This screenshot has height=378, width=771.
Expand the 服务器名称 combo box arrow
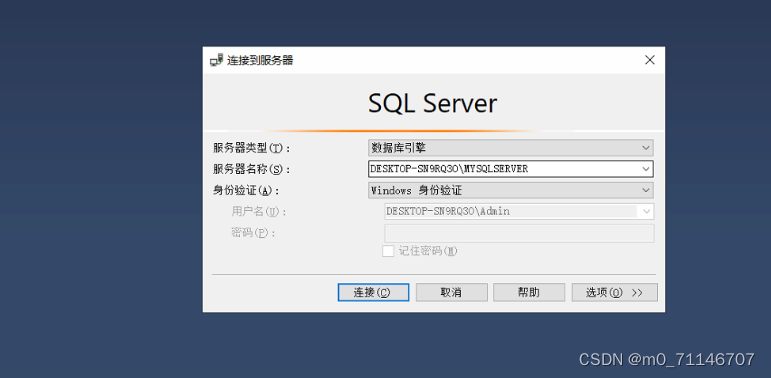pos(646,169)
